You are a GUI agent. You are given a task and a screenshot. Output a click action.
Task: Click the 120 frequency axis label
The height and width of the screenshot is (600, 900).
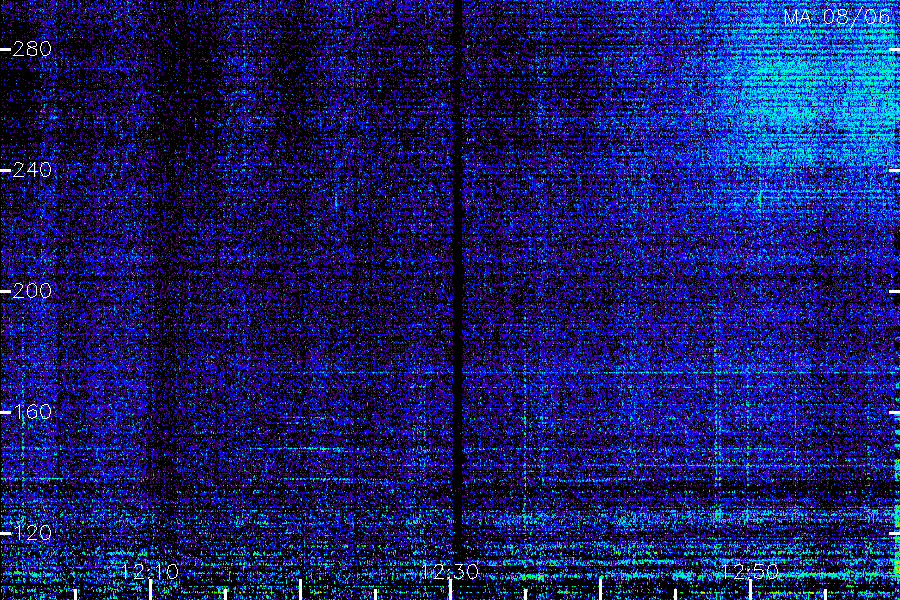pos(32,533)
